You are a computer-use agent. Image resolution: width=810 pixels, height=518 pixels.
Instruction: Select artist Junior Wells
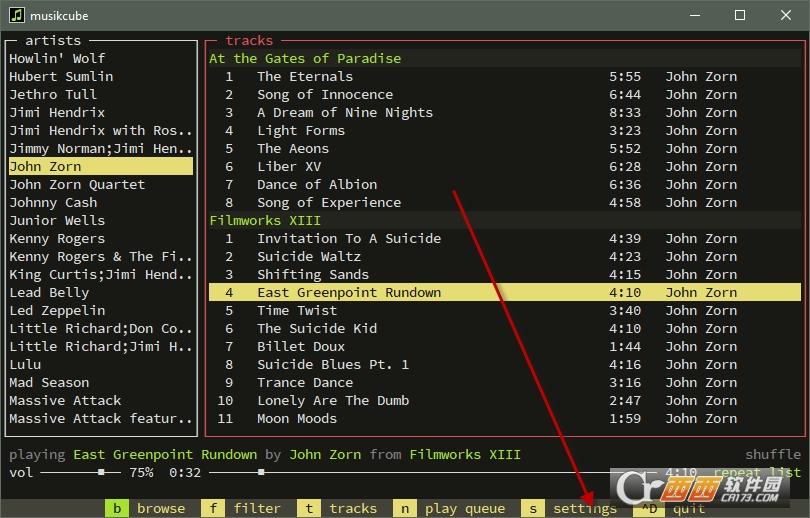pos(101,221)
